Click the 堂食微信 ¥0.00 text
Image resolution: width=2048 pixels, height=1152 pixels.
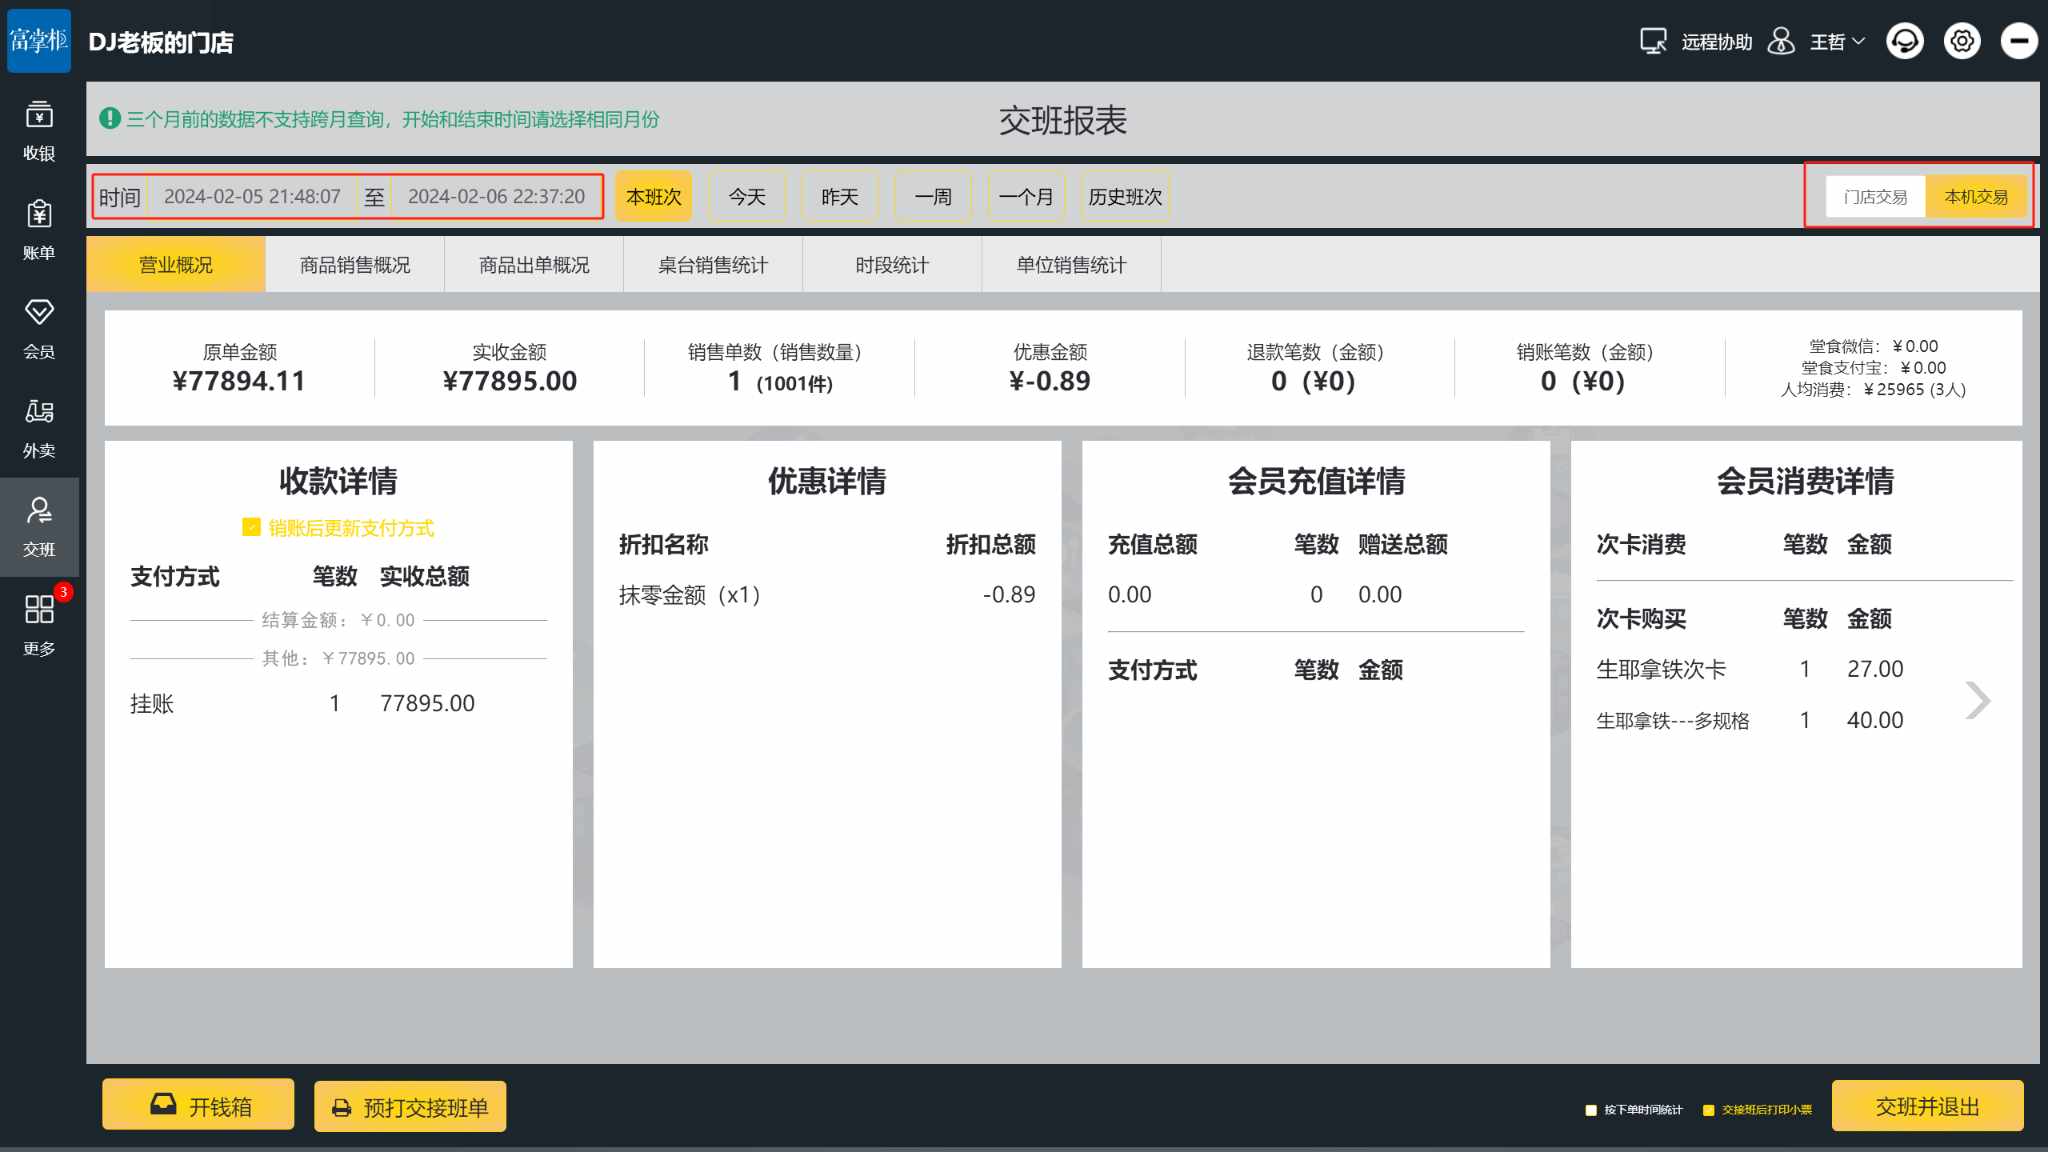[1873, 346]
